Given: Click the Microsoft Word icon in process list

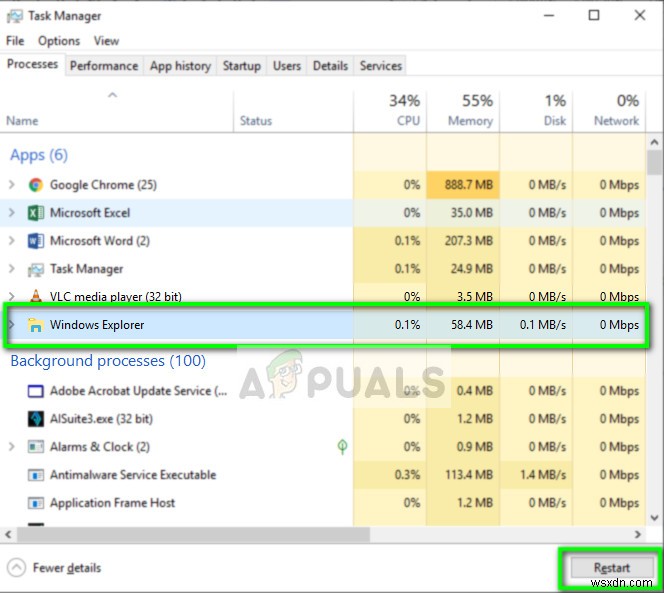Looking at the screenshot, I should tap(36, 241).
